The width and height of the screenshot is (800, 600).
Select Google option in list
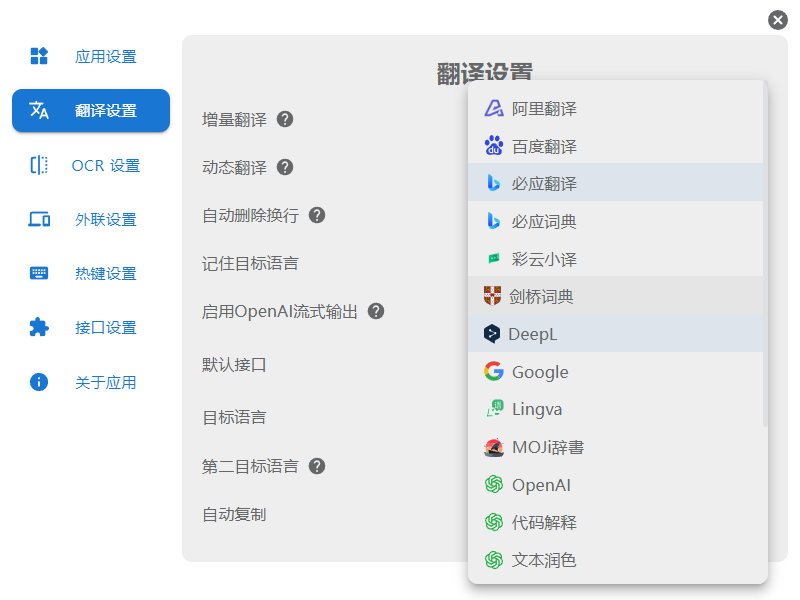pos(615,371)
